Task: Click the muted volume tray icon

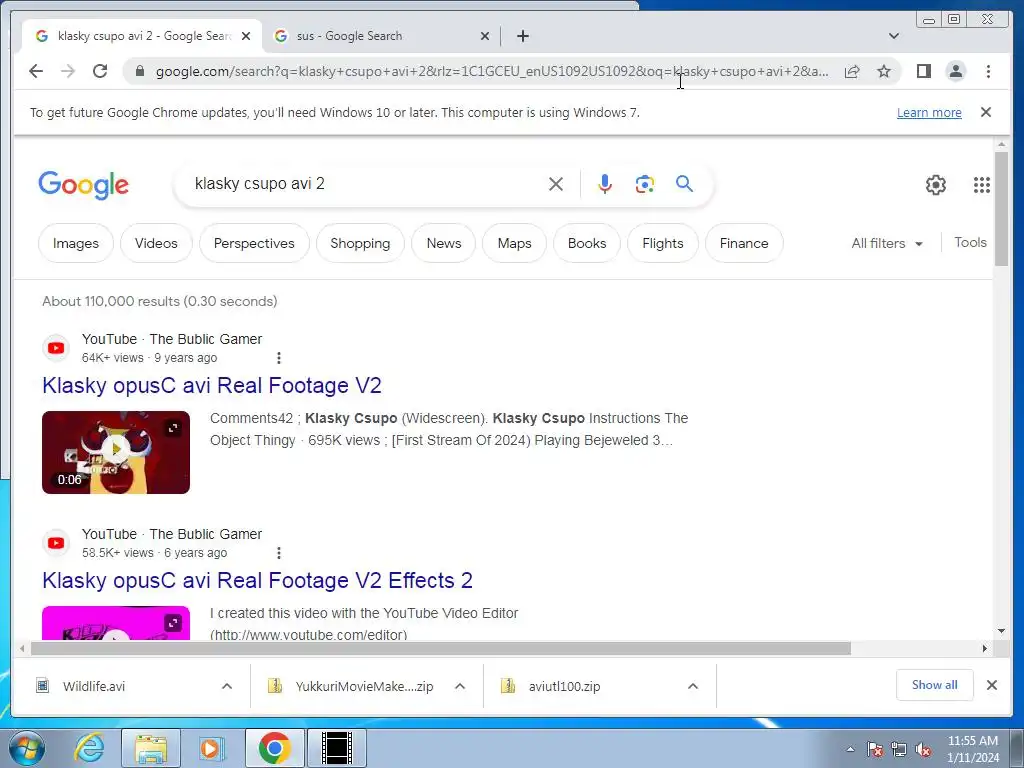Action: [x=923, y=750]
